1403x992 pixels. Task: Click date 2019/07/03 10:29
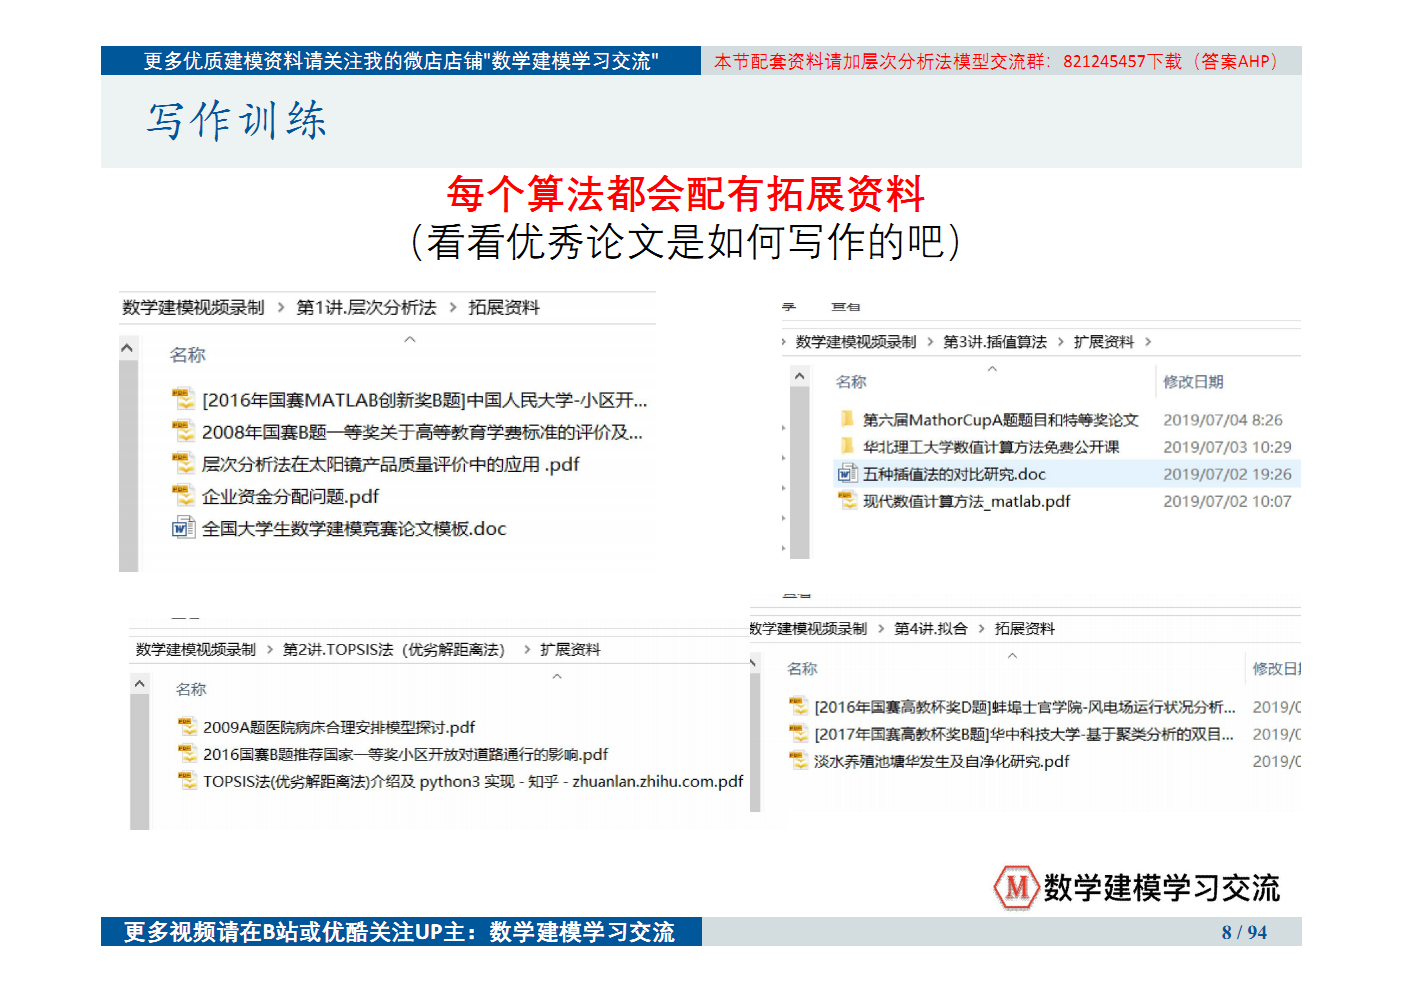[1227, 447]
